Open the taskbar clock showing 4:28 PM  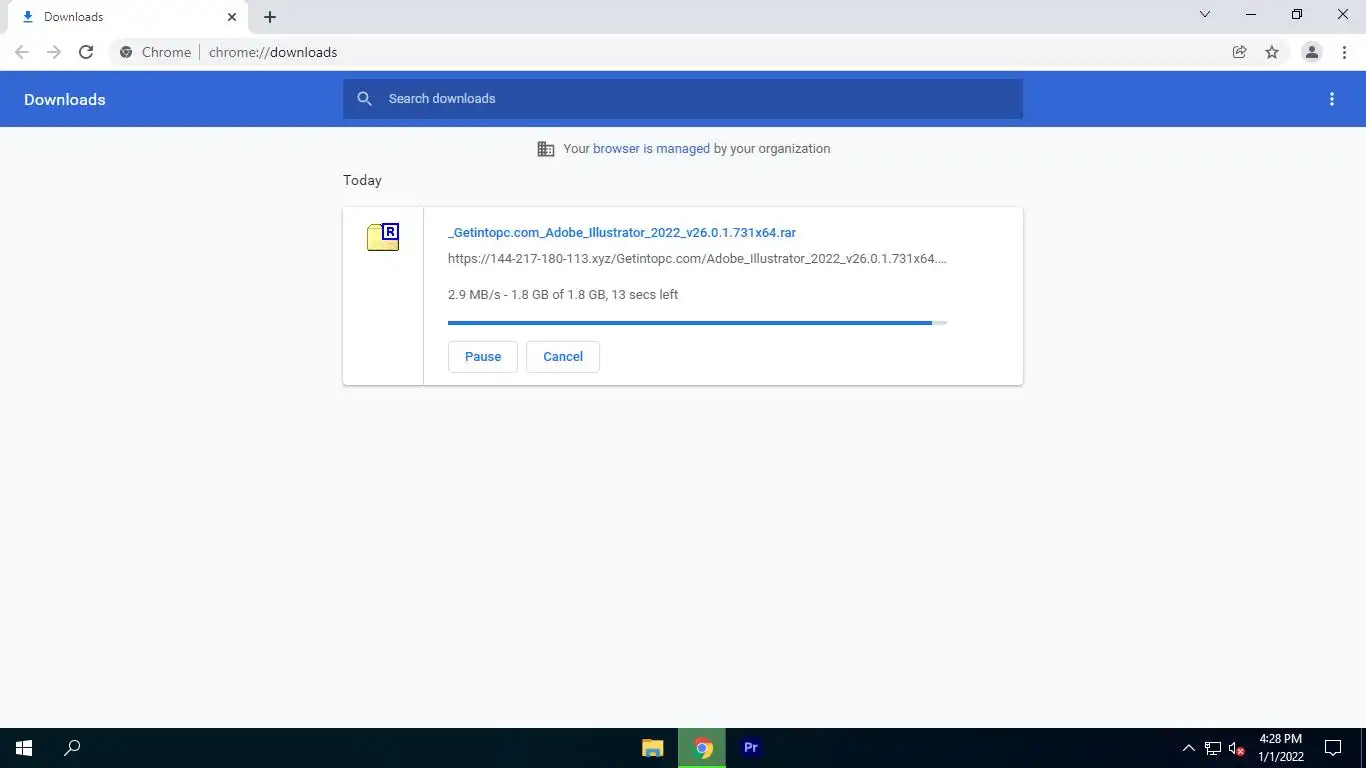[1280, 748]
